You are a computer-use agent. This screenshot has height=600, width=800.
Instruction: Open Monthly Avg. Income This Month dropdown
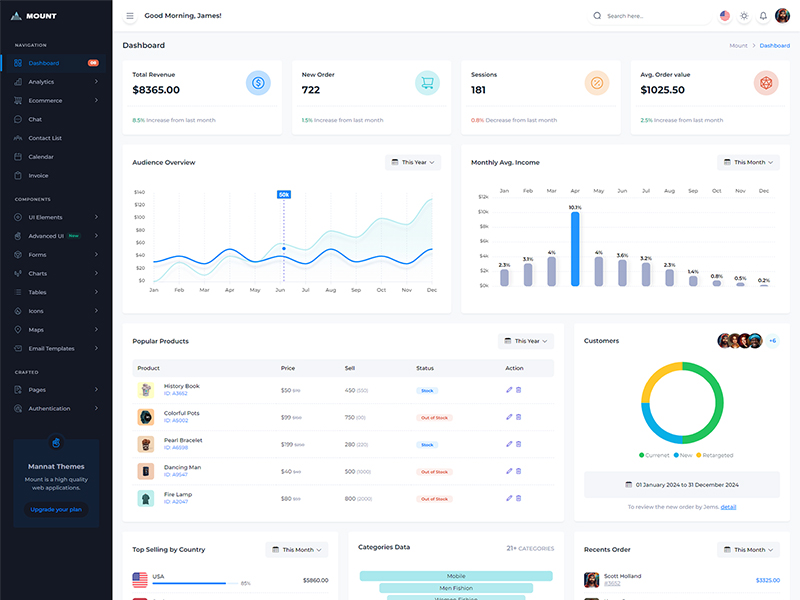pos(748,162)
